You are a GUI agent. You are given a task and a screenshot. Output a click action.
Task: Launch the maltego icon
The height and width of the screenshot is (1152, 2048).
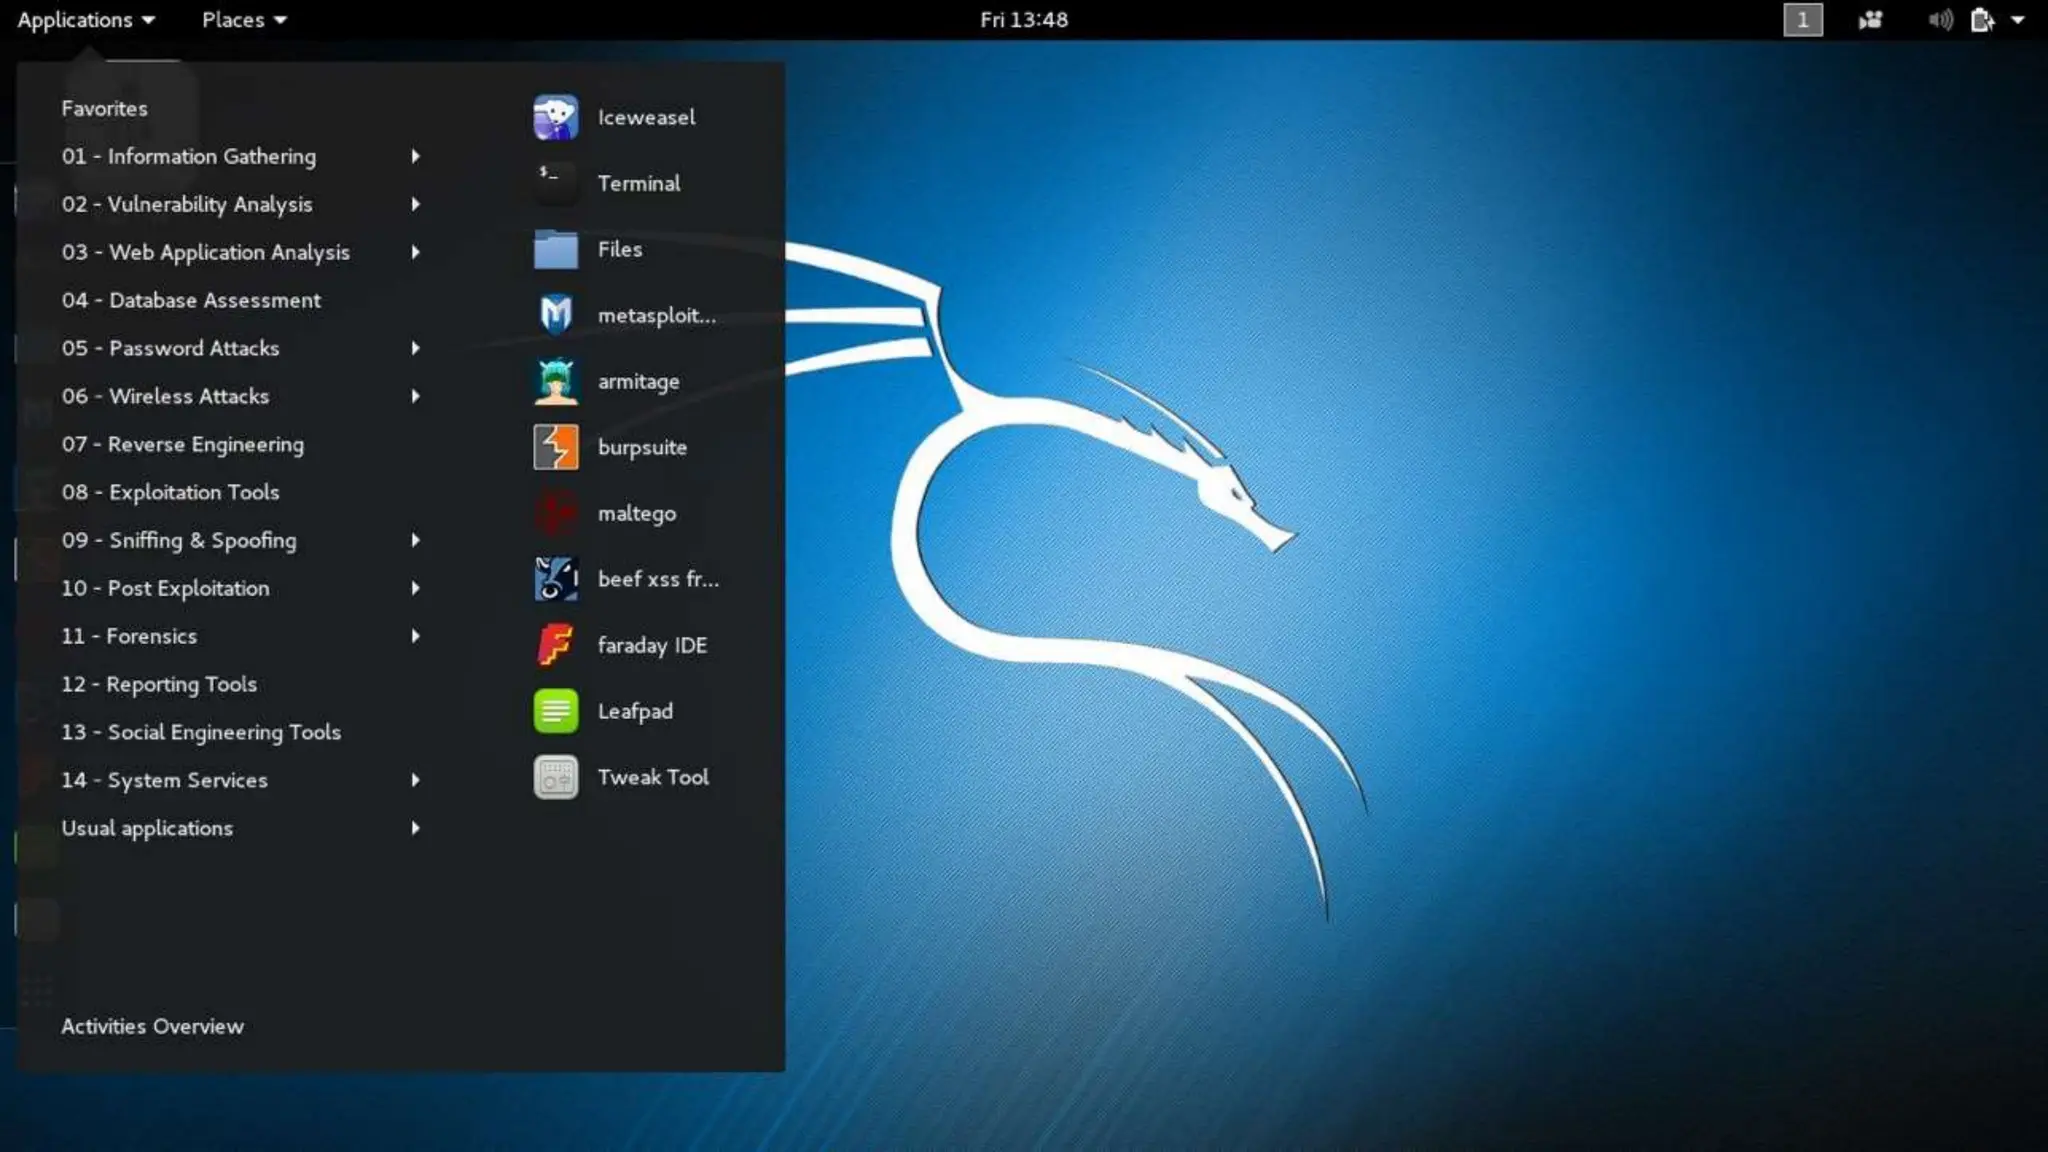coord(555,513)
